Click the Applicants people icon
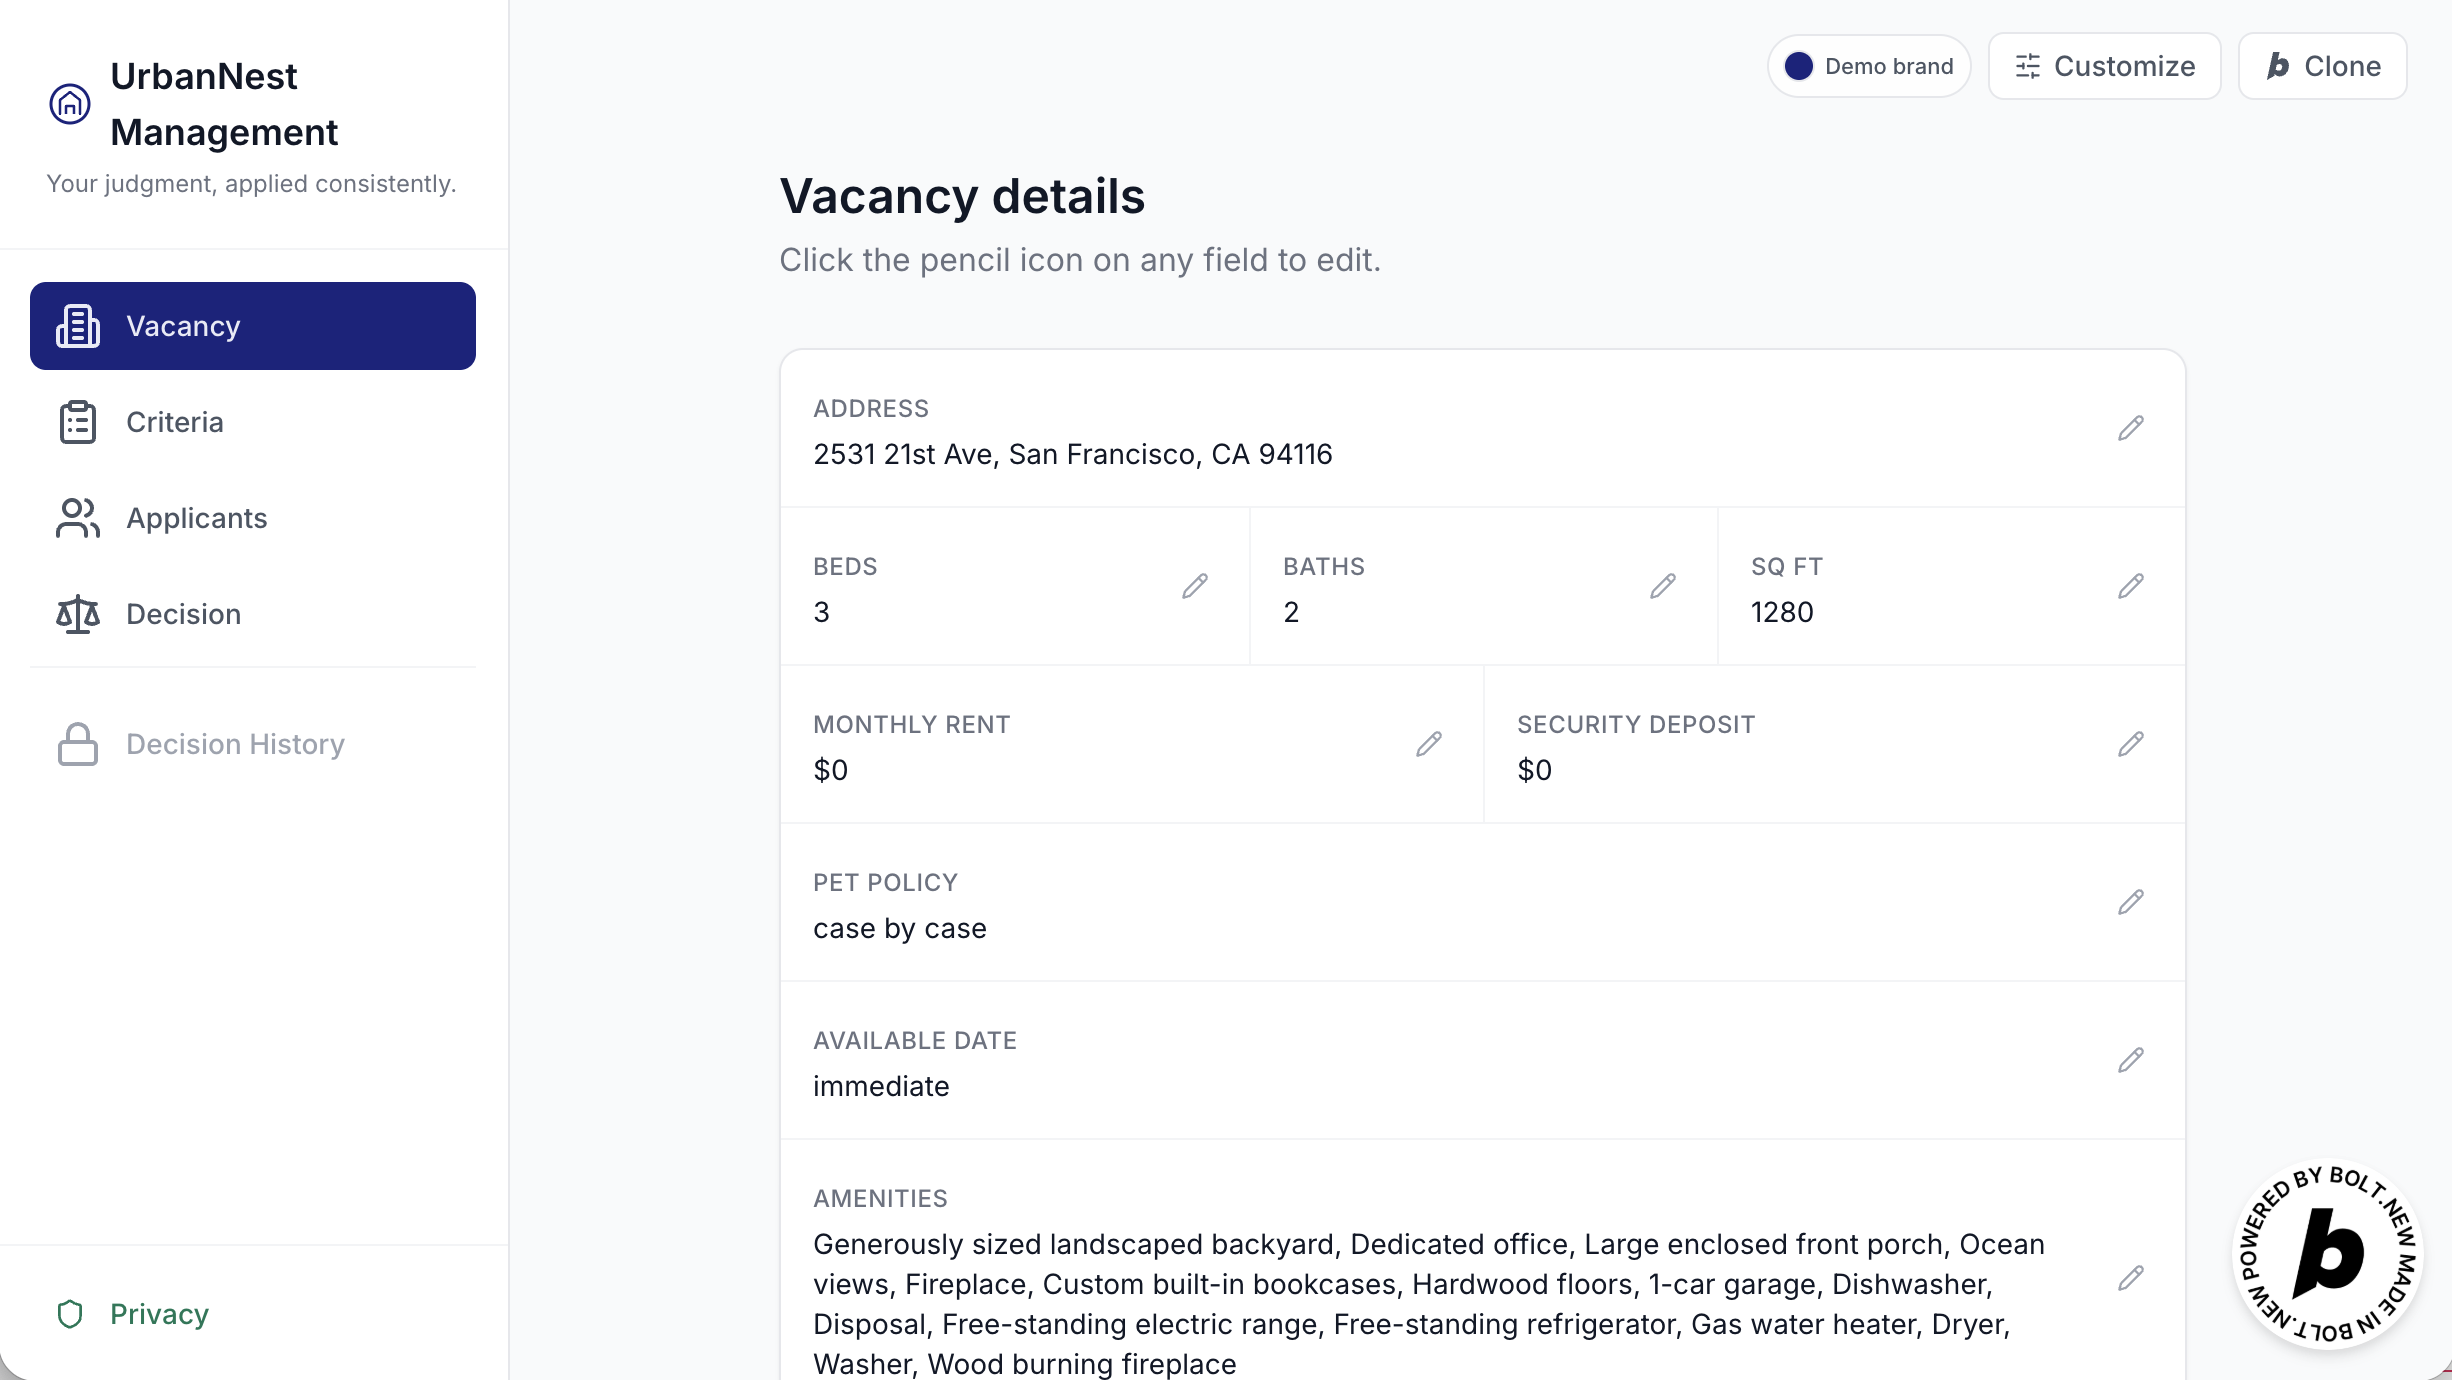This screenshot has width=2452, height=1380. (78, 518)
